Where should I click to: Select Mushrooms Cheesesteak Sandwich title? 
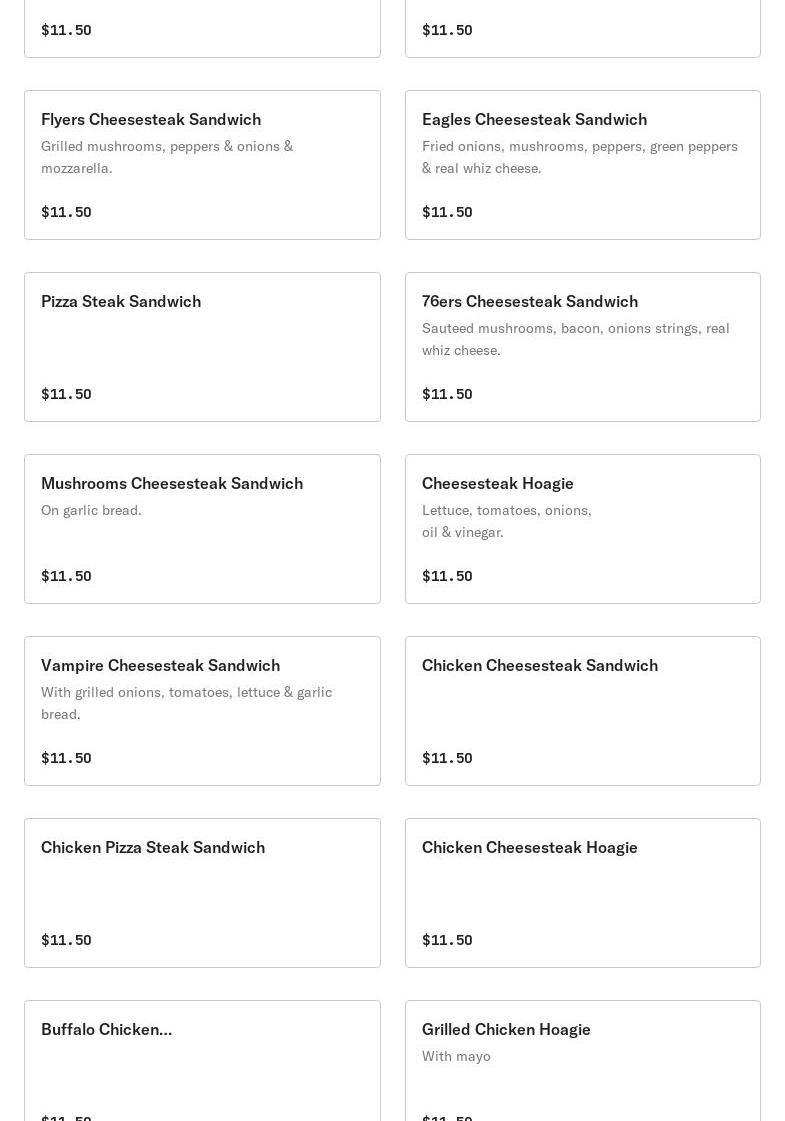172,483
